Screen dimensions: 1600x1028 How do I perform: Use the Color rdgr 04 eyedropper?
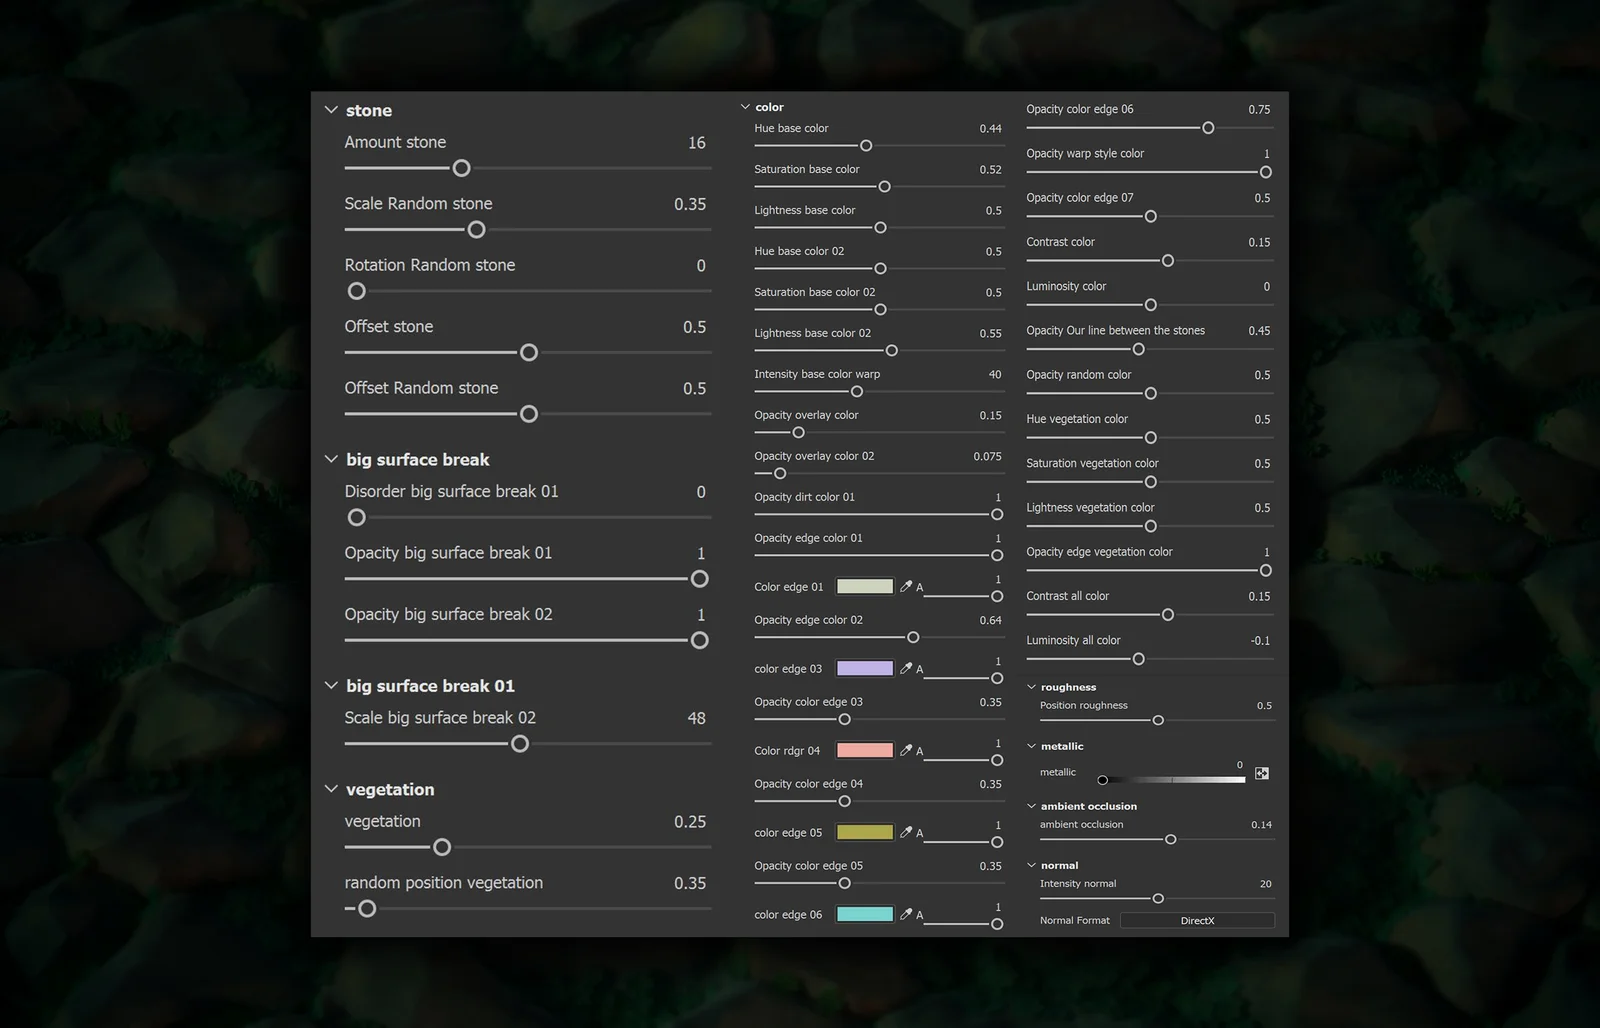click(906, 751)
